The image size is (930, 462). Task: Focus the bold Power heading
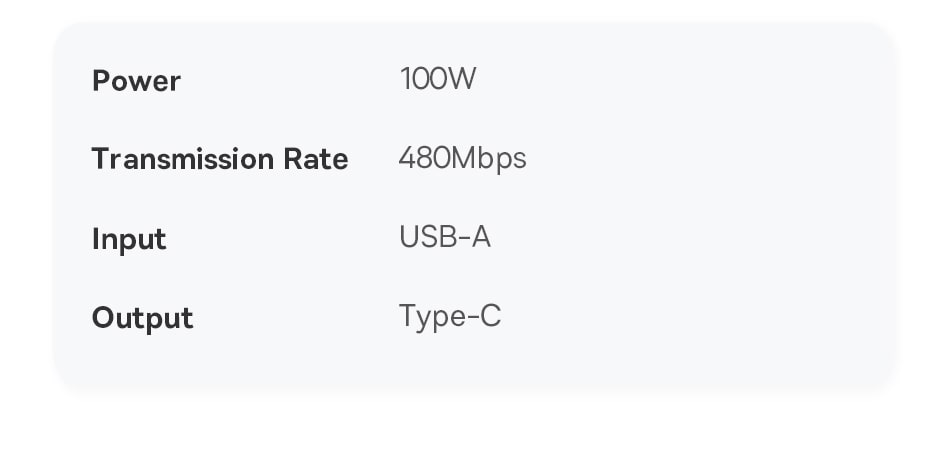pyautogui.click(x=136, y=81)
